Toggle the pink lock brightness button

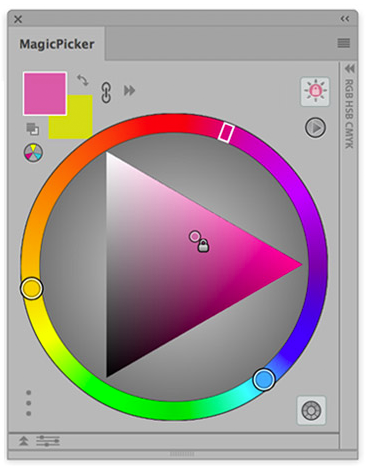click(315, 91)
